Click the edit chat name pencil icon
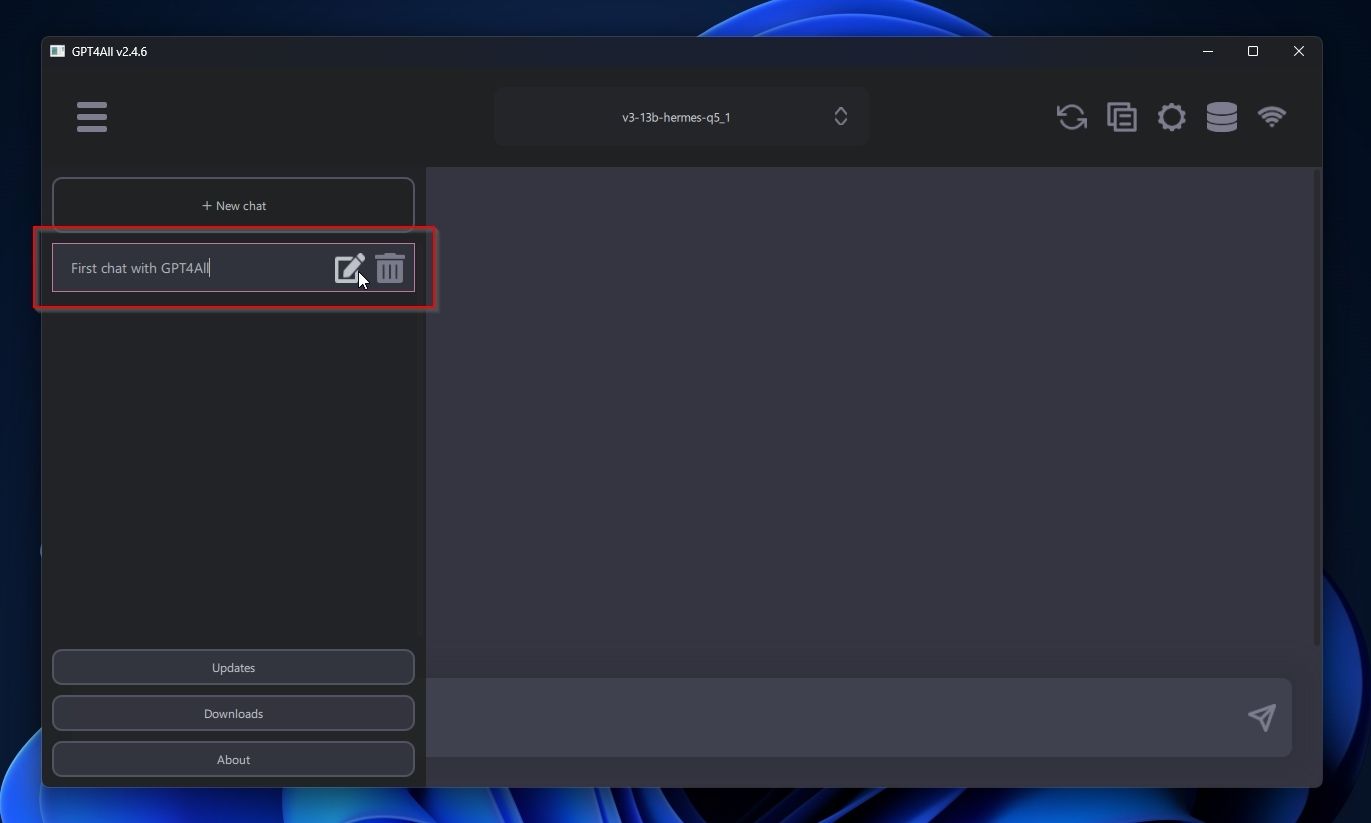 click(x=349, y=268)
